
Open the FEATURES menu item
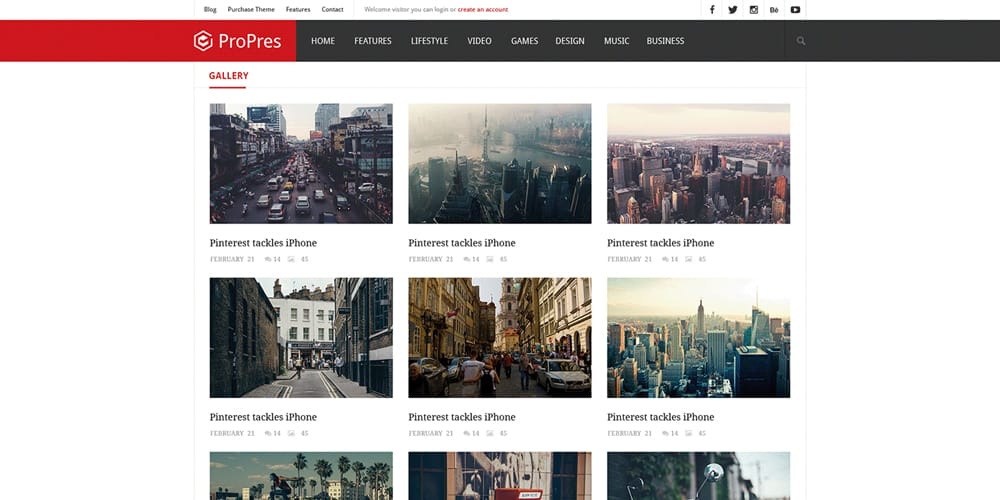372,41
